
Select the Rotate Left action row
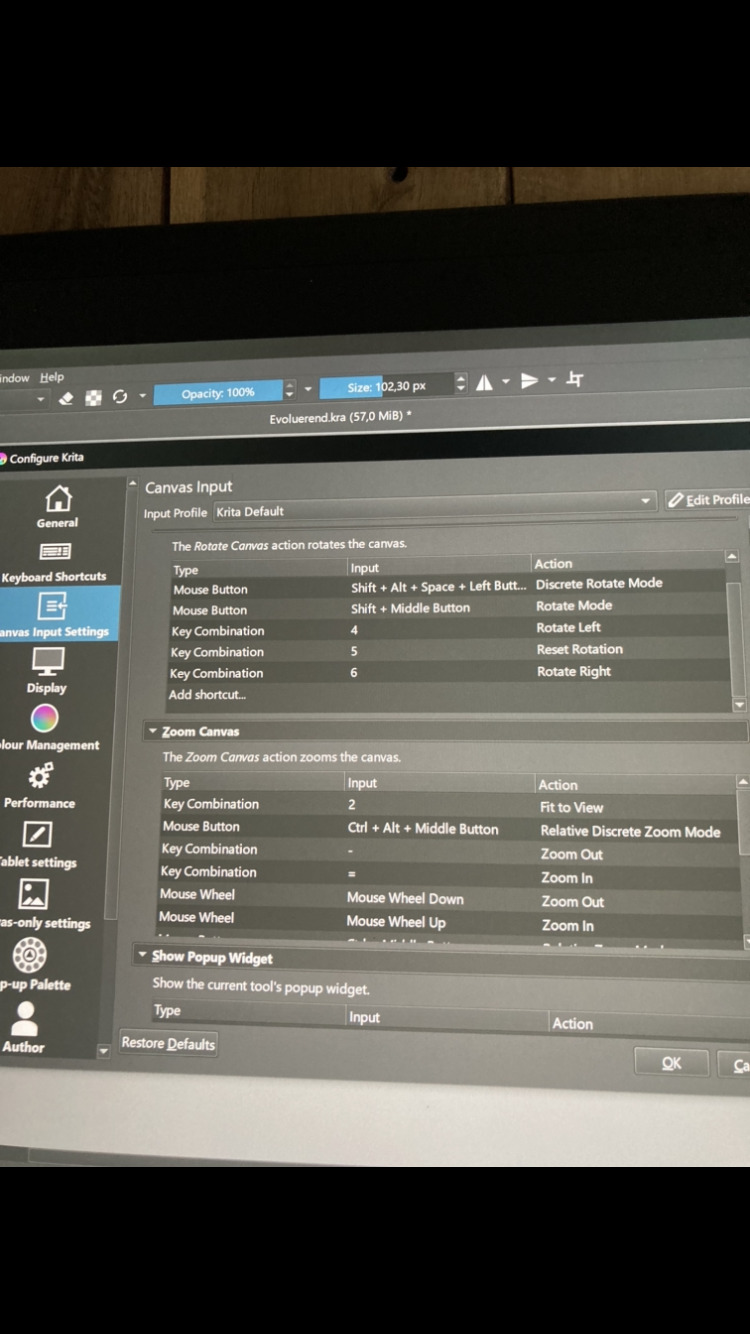[x=446, y=629]
